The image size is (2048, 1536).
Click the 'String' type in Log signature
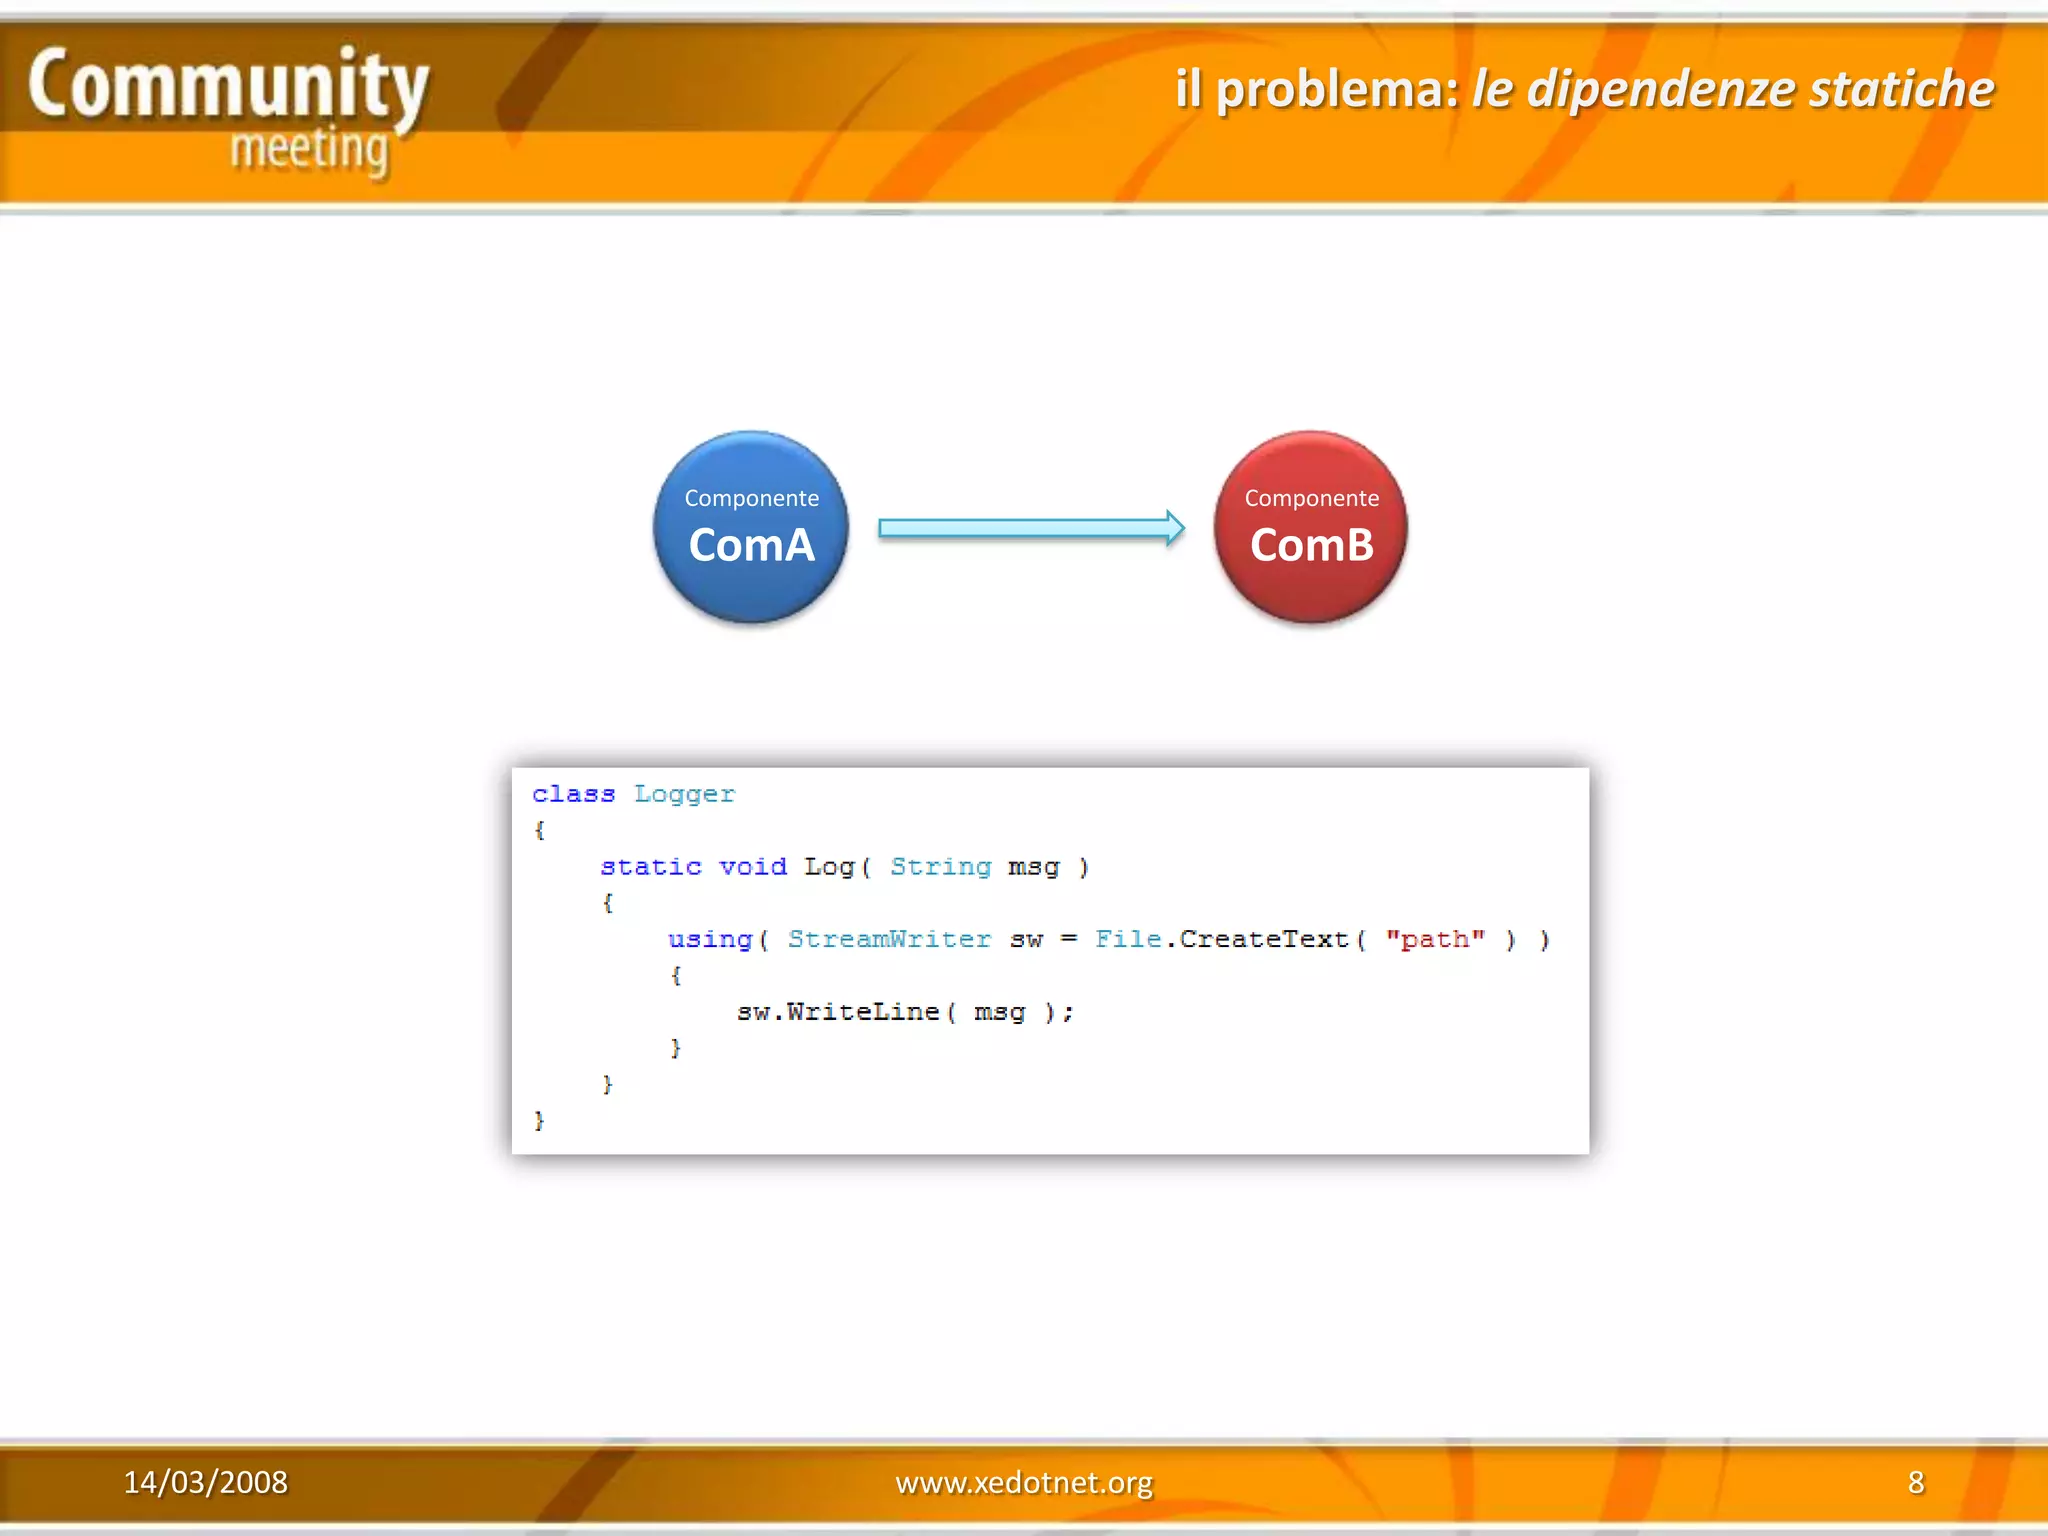[940, 867]
